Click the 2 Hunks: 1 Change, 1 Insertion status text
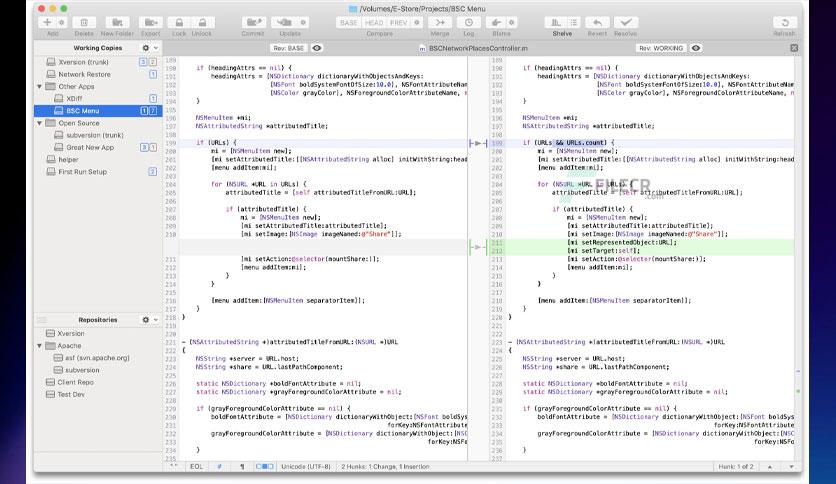Screen dimensions: 836x484 tap(385, 467)
